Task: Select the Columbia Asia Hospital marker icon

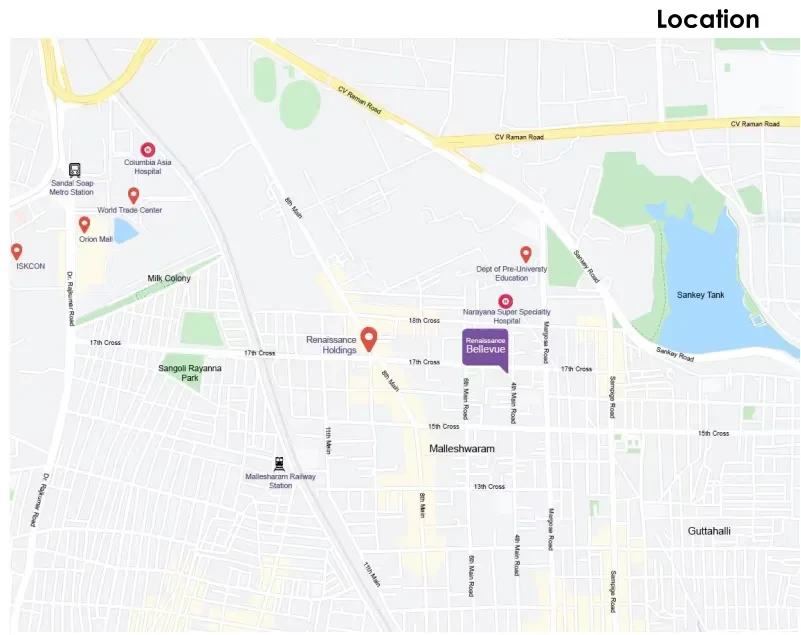Action: 148,150
